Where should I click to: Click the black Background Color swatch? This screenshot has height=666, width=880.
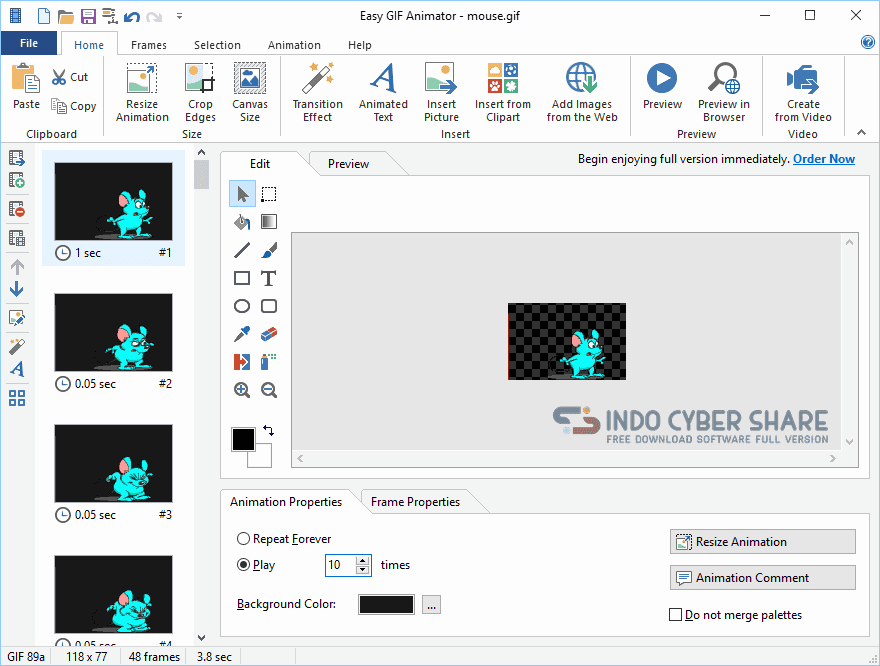[386, 605]
